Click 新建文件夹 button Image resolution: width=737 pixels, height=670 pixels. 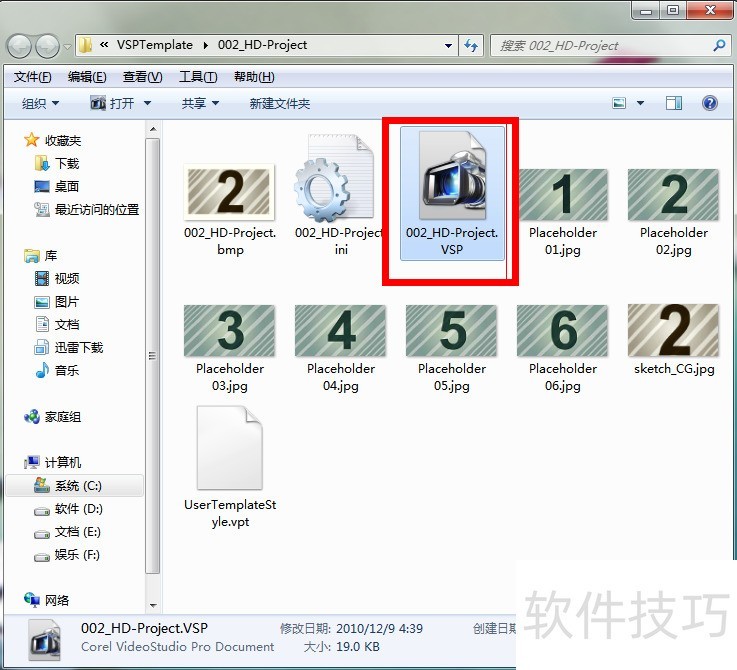coord(280,103)
